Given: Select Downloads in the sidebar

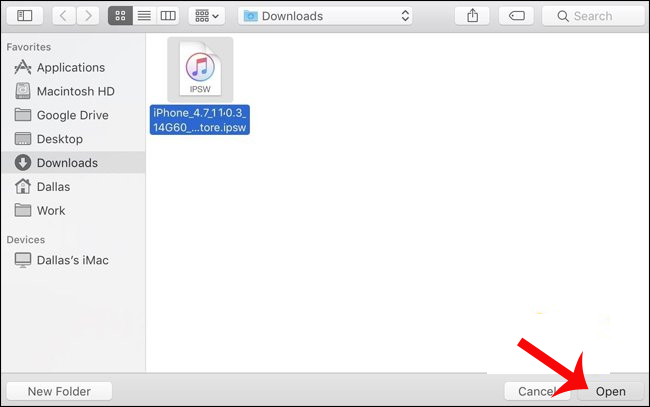Looking at the screenshot, I should pyautogui.click(x=73, y=162).
